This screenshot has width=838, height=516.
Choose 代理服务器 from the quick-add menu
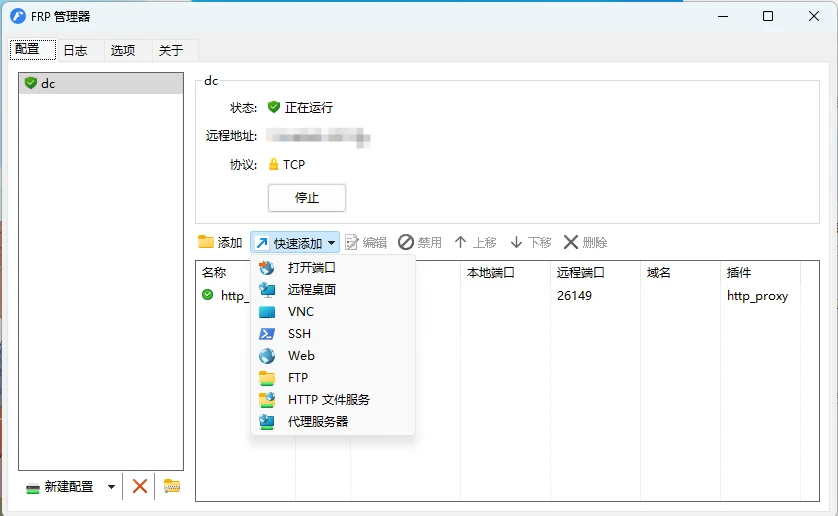(x=333, y=421)
